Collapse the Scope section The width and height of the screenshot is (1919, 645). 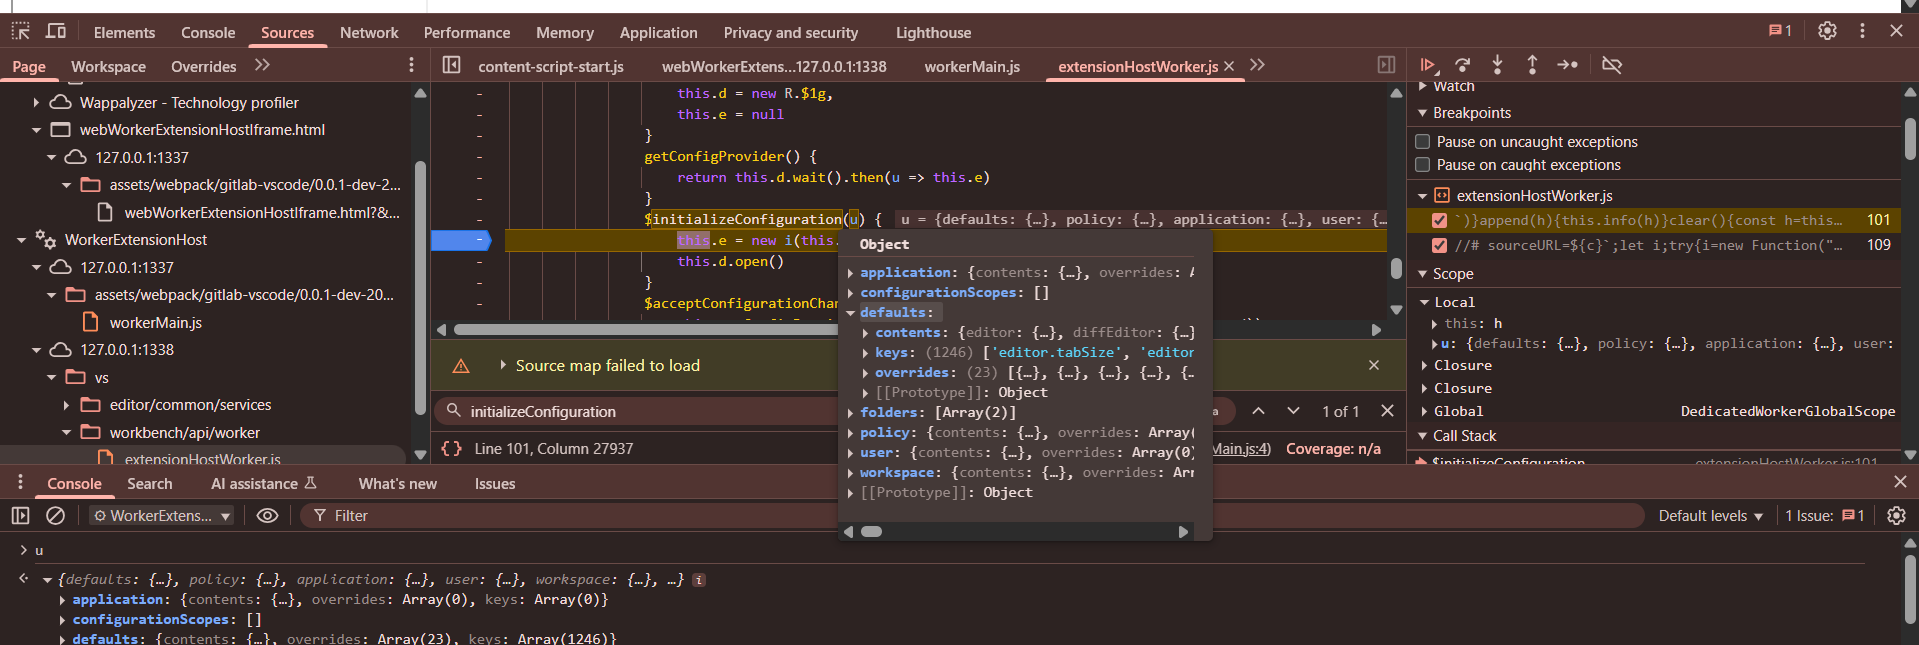(1423, 274)
